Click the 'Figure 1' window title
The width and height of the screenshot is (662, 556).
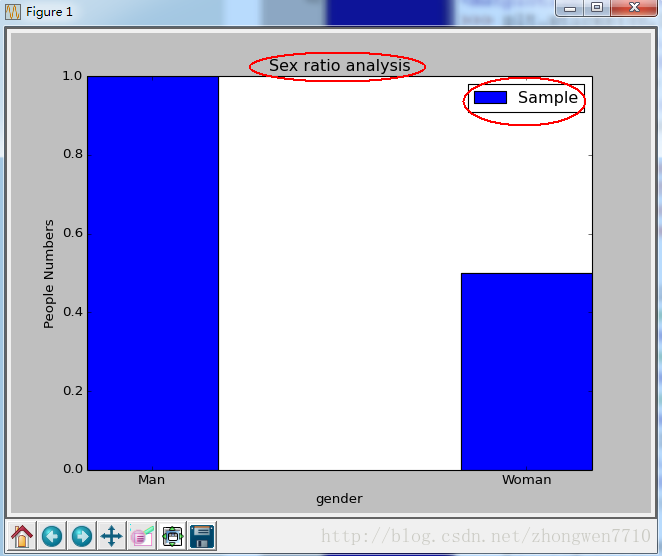(x=49, y=12)
